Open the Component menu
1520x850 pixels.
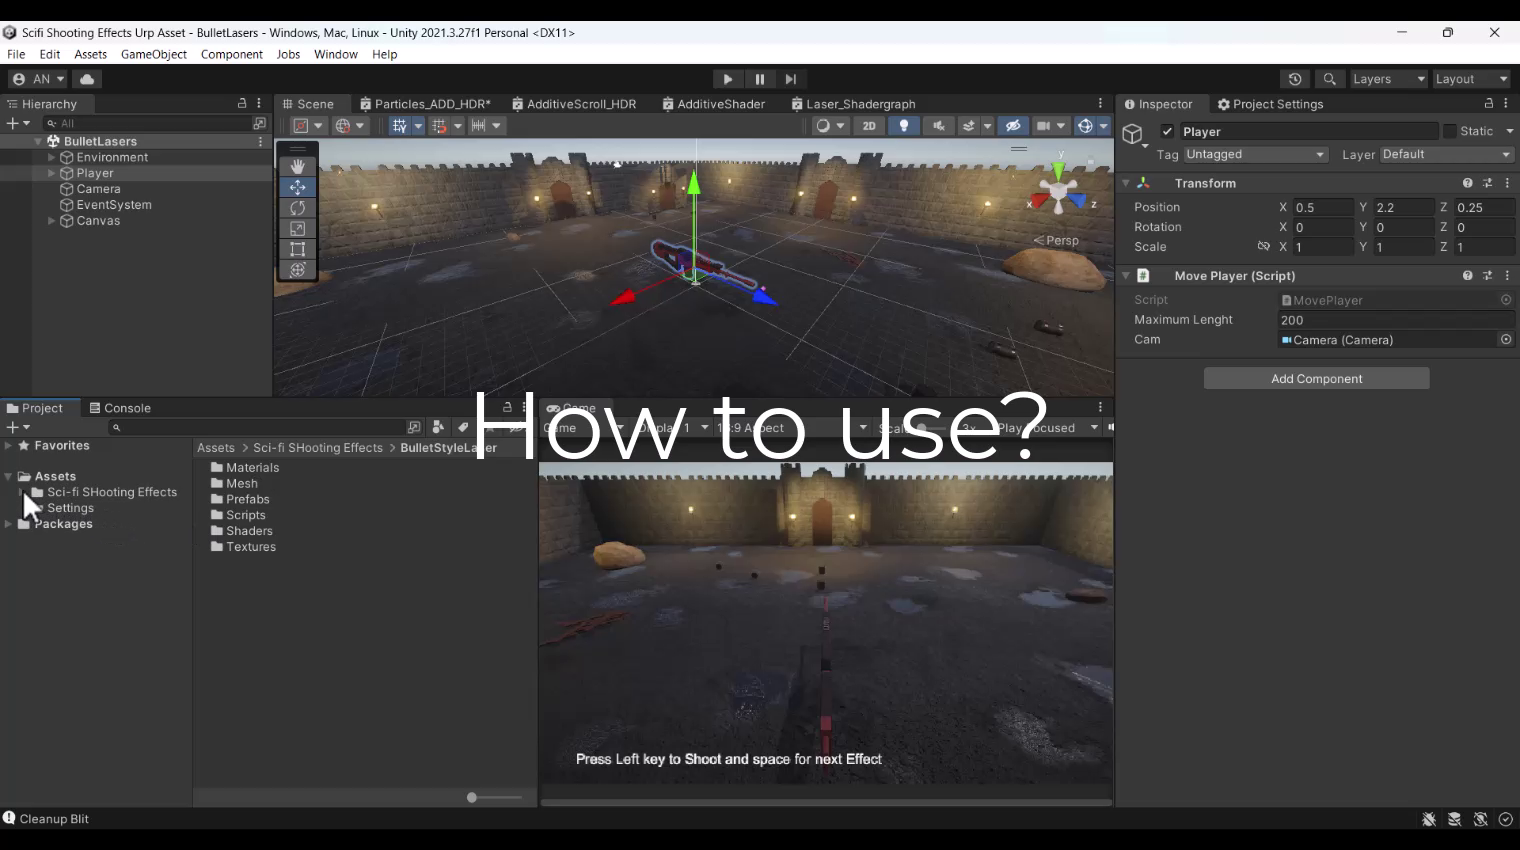tap(231, 55)
